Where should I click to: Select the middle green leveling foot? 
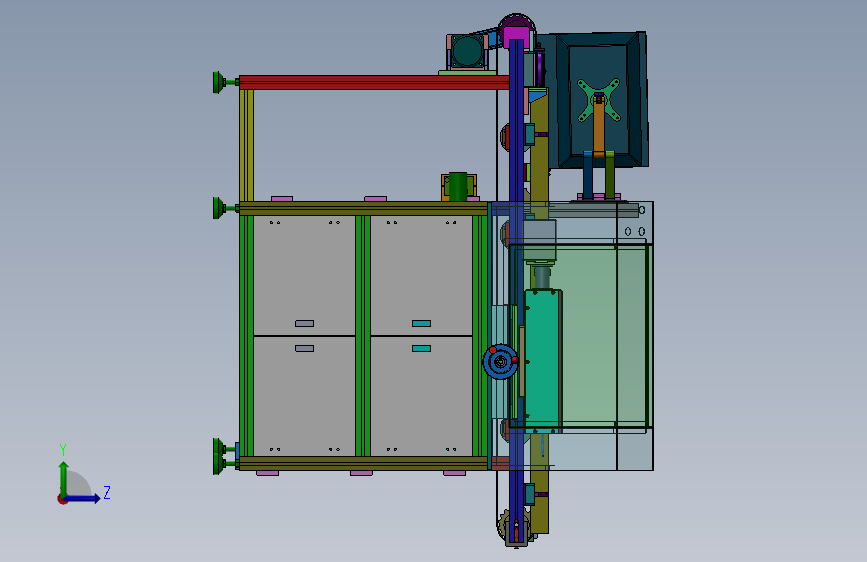[x=221, y=208]
